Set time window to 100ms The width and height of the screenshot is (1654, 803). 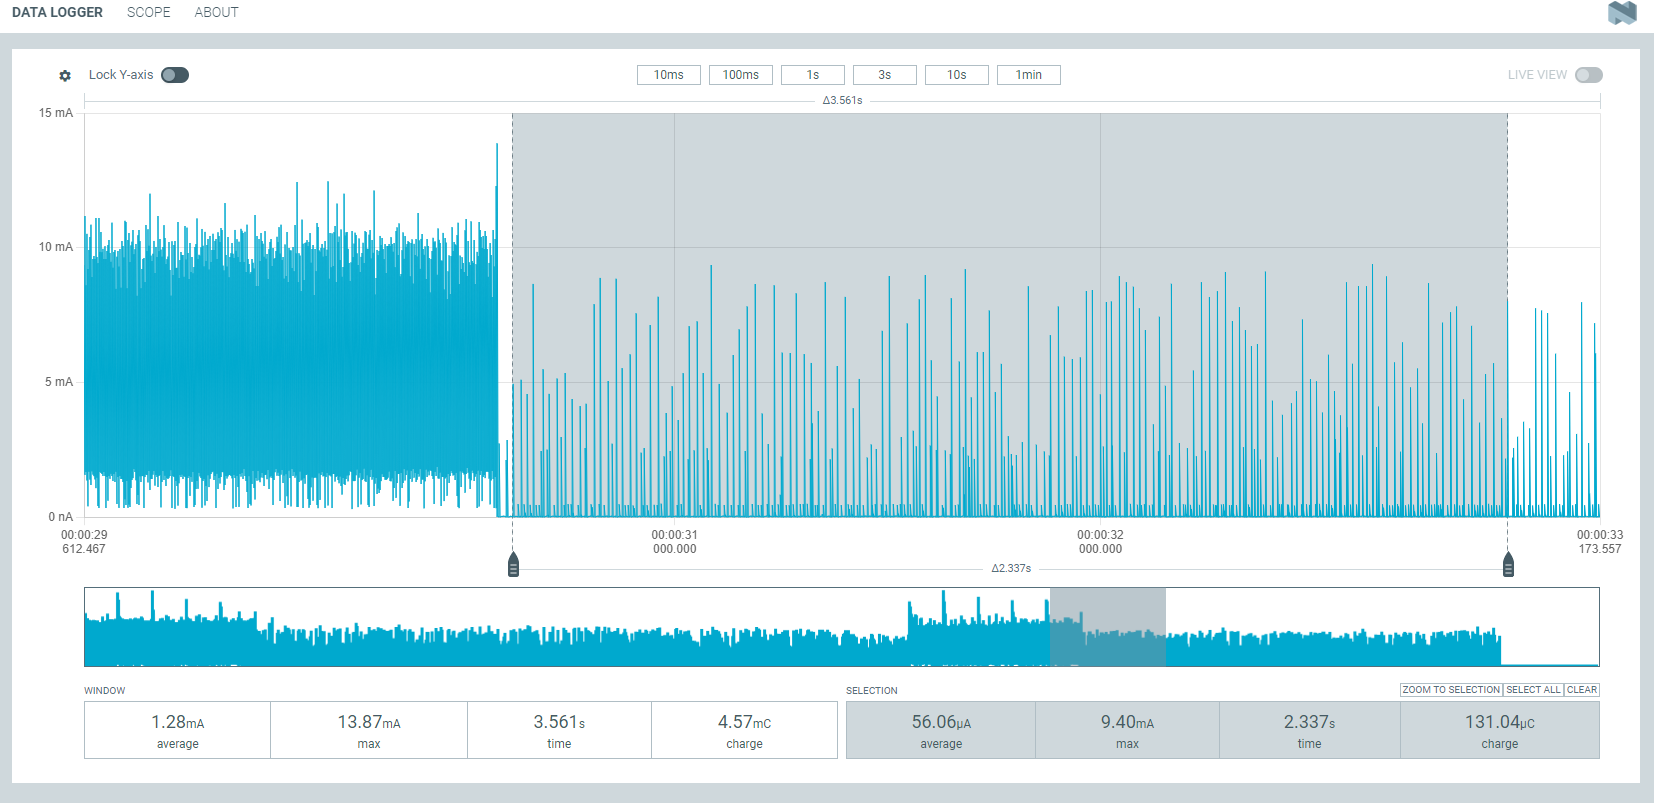(x=740, y=75)
